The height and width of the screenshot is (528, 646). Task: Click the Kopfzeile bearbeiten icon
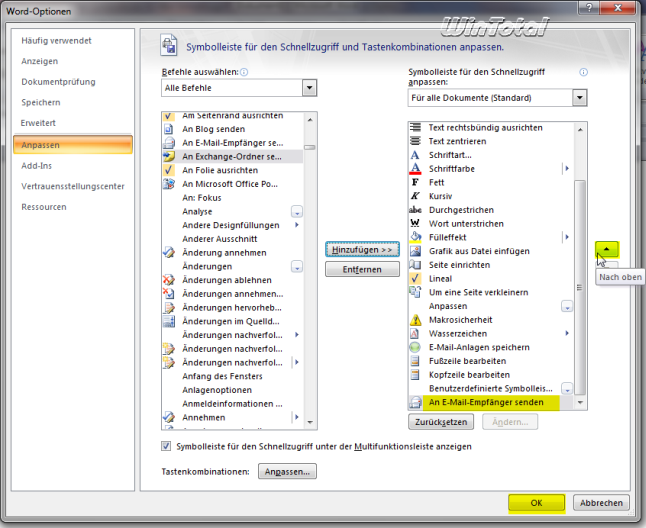(x=415, y=375)
